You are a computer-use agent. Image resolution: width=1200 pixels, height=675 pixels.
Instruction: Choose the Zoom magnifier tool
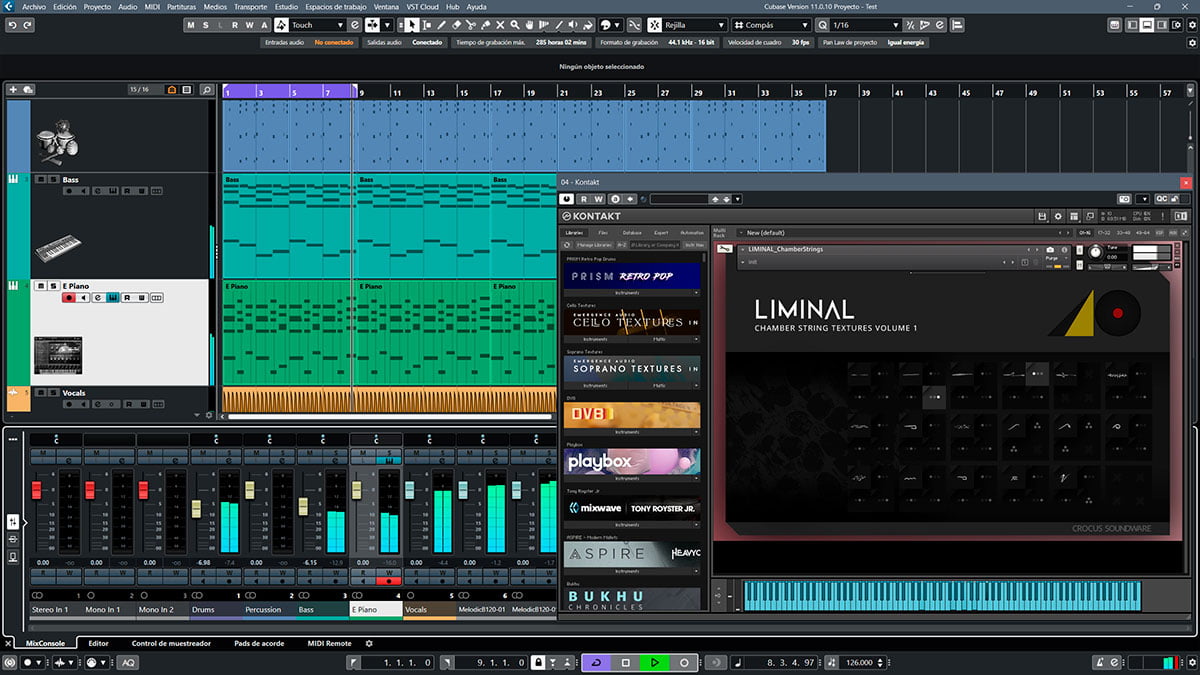[x=516, y=25]
